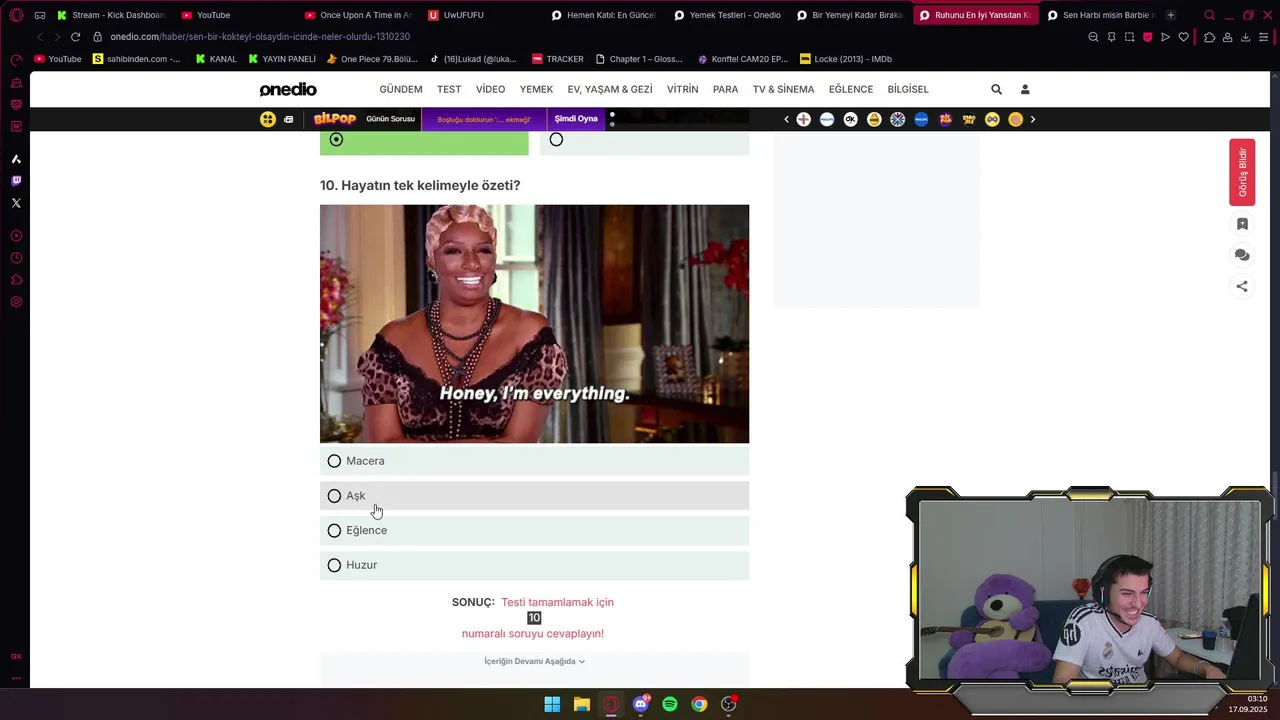Open the comments bubble icon on right
The image size is (1280, 720).
1242,255
